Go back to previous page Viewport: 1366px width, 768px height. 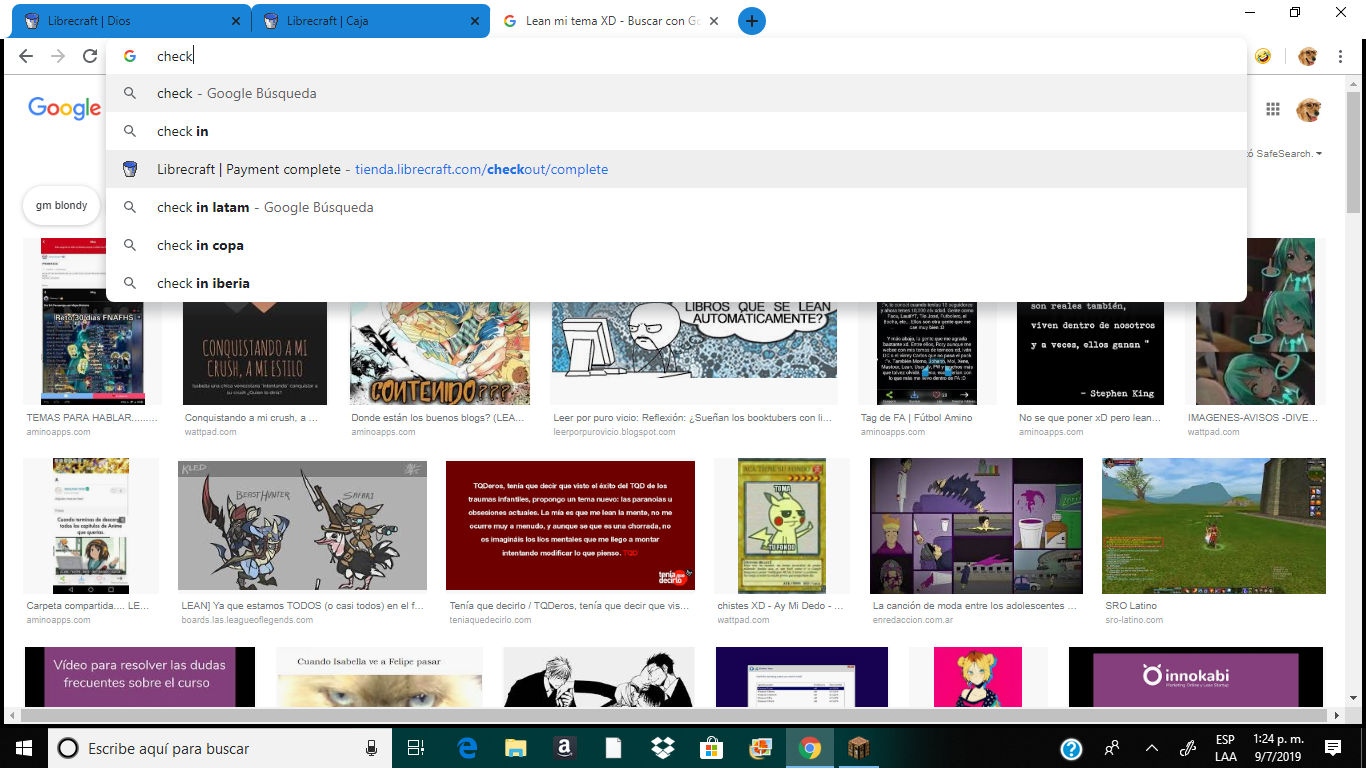[x=26, y=56]
